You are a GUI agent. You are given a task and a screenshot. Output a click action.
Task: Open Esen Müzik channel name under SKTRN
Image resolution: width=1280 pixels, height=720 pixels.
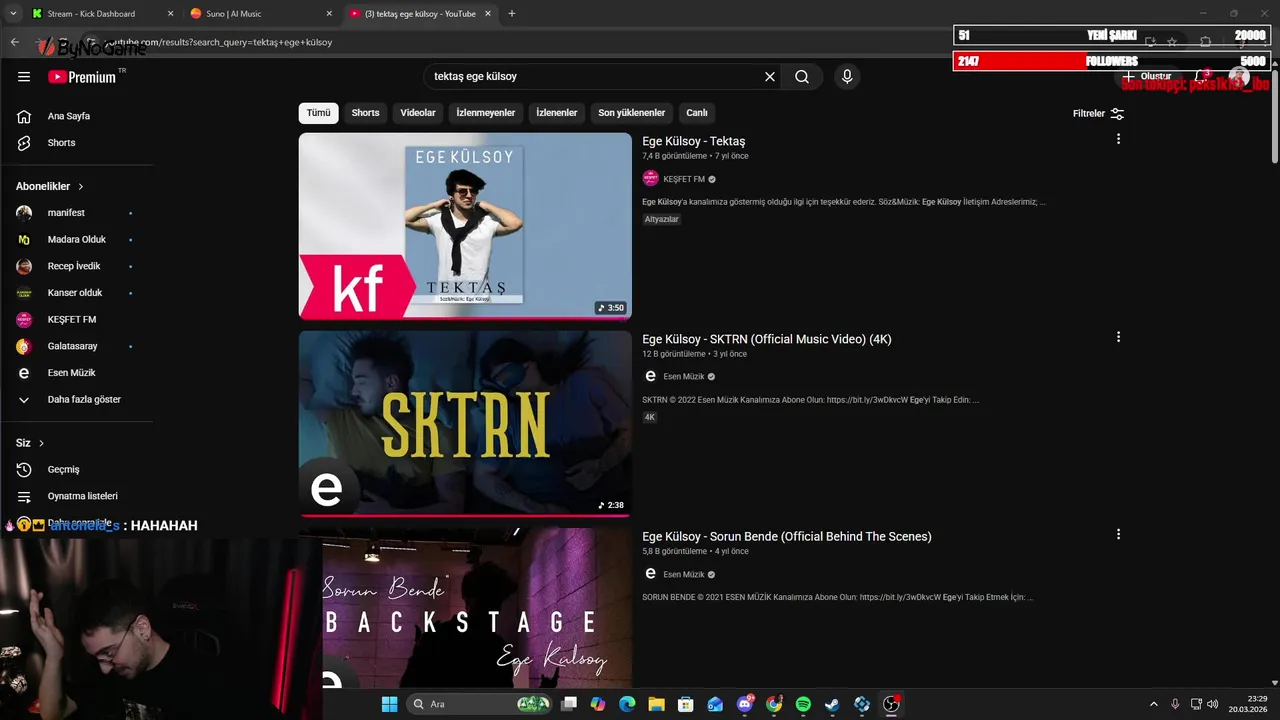click(684, 377)
